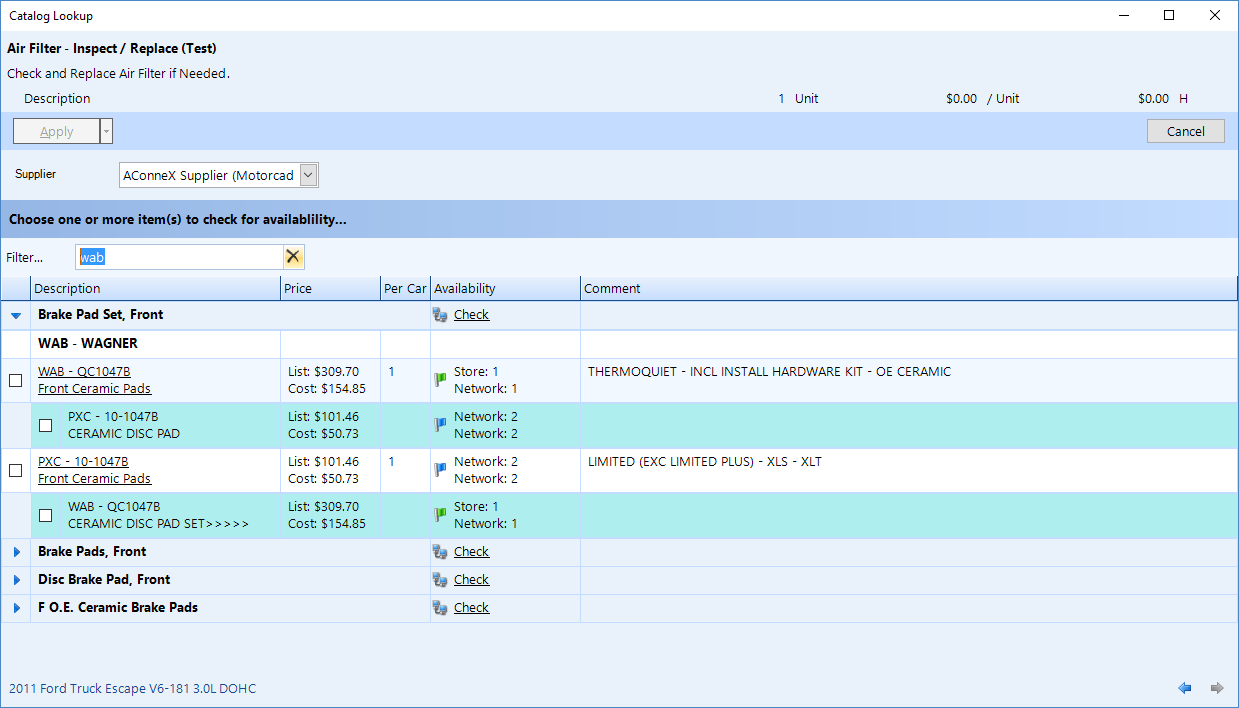The width and height of the screenshot is (1239, 708).
Task: Click the H indicator next to $0.00 total
Action: 1184,99
